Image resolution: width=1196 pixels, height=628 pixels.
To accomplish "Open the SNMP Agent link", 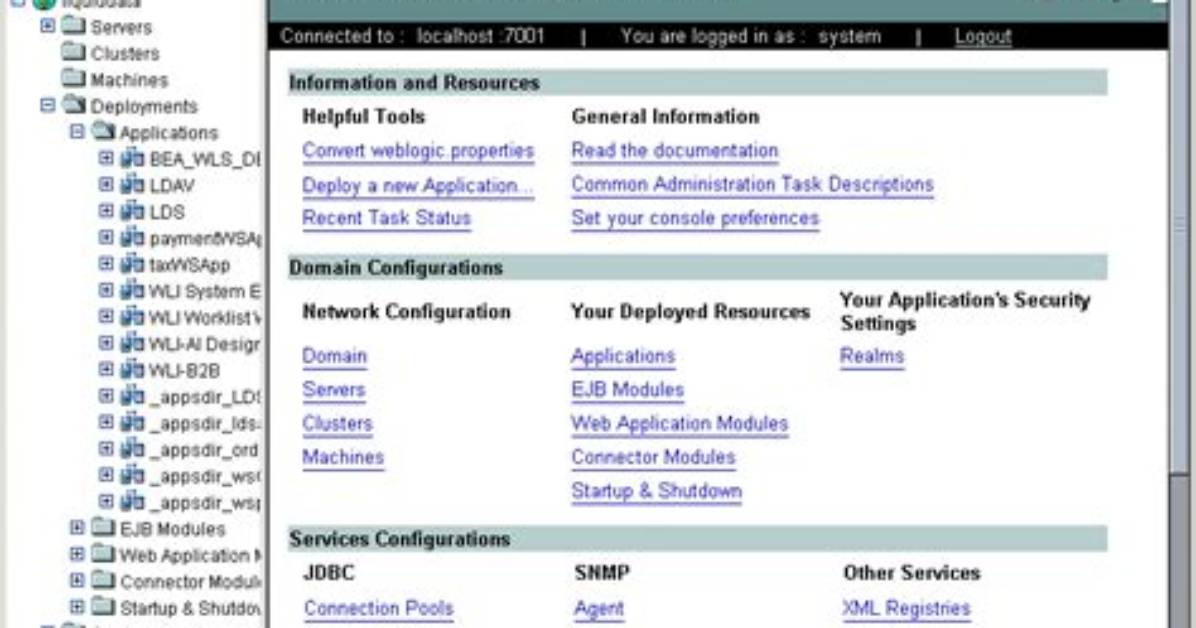I will 599,608.
